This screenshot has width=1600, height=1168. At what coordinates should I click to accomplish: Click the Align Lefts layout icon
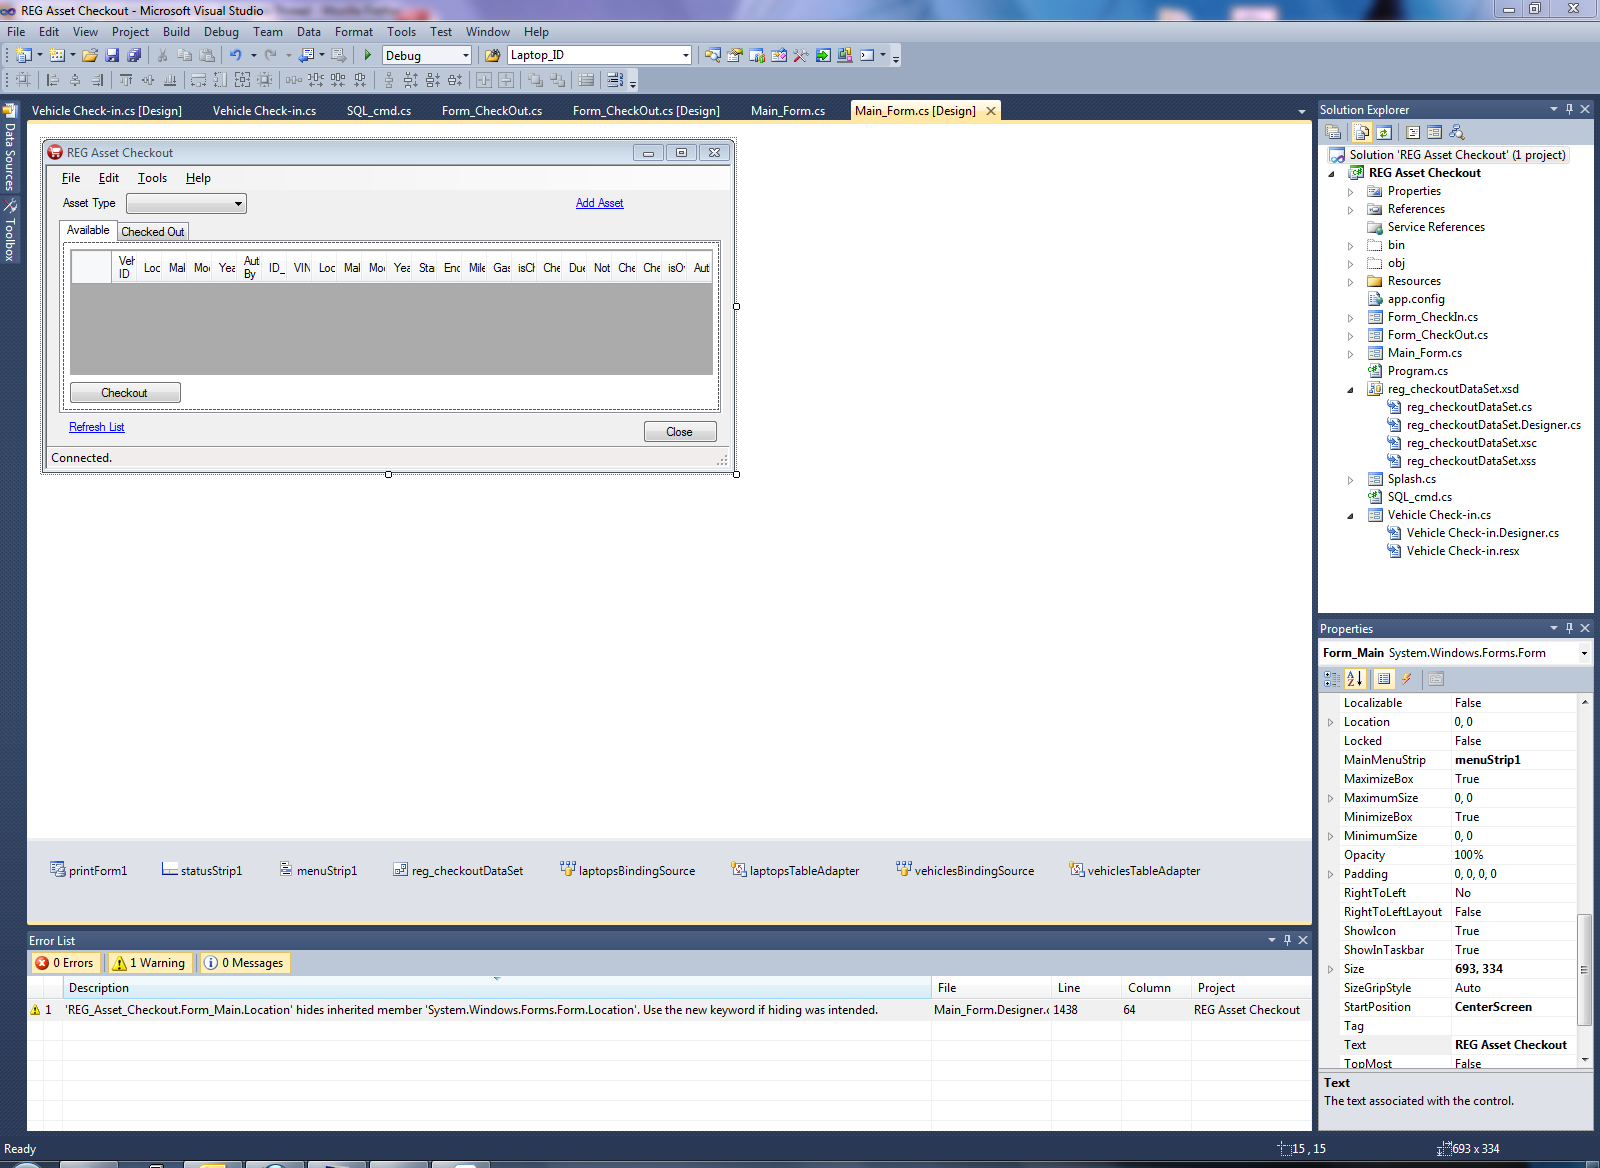click(53, 80)
